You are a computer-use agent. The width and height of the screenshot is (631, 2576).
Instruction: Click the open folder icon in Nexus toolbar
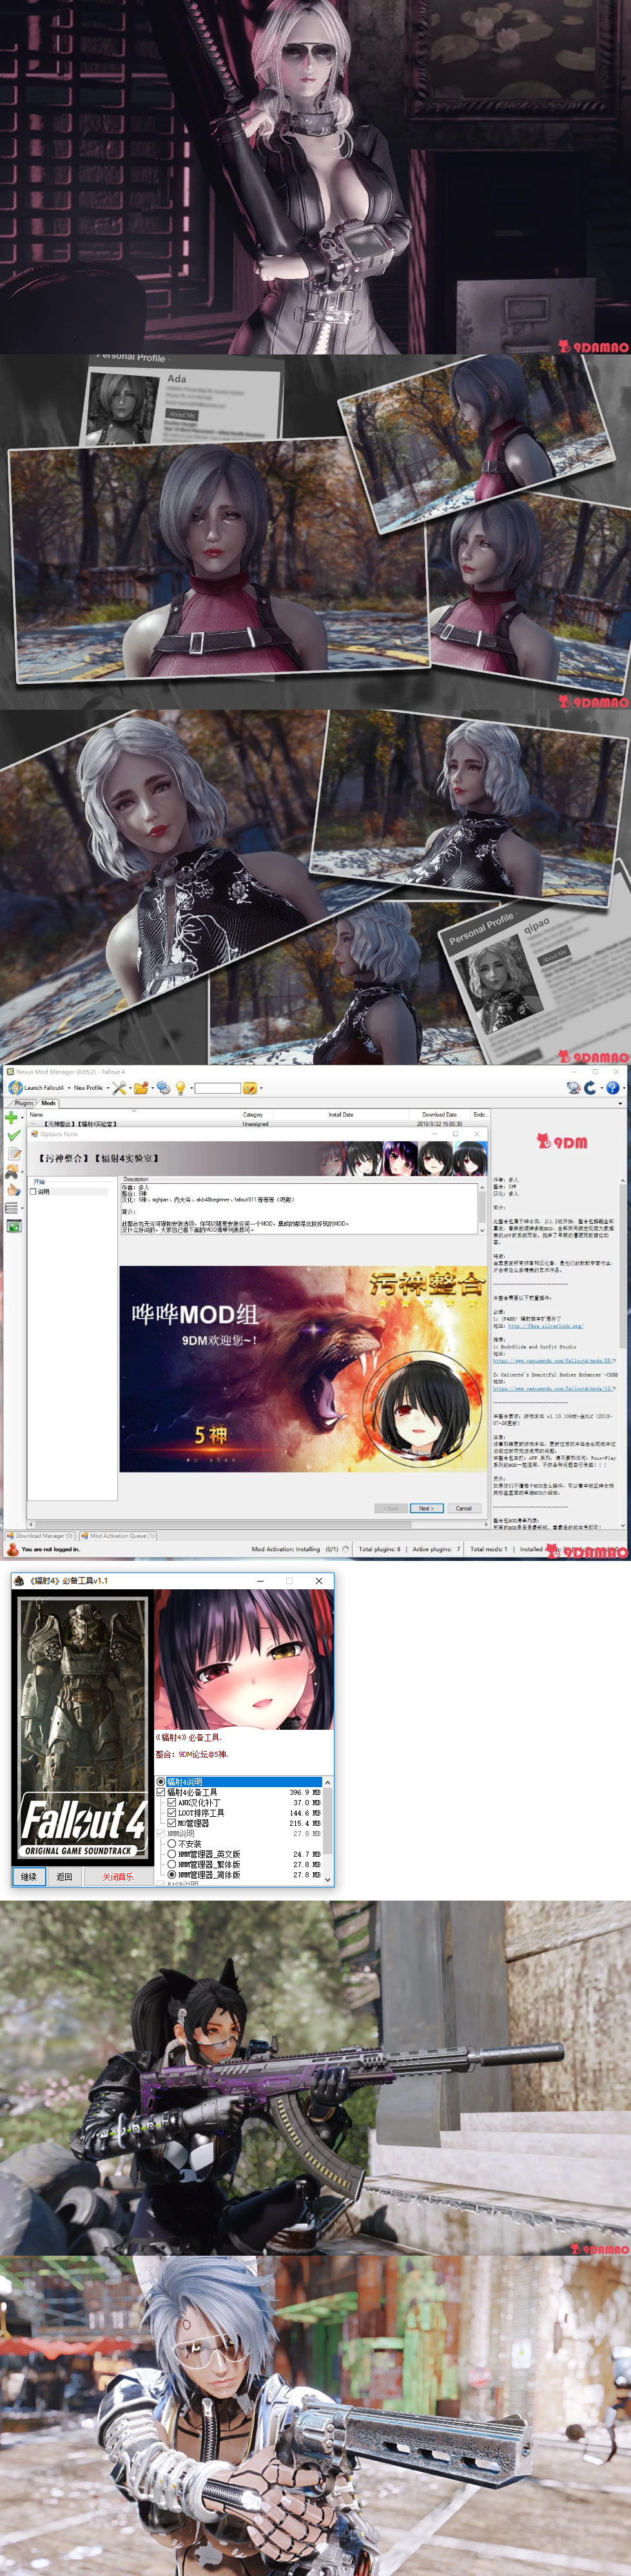[140, 1088]
